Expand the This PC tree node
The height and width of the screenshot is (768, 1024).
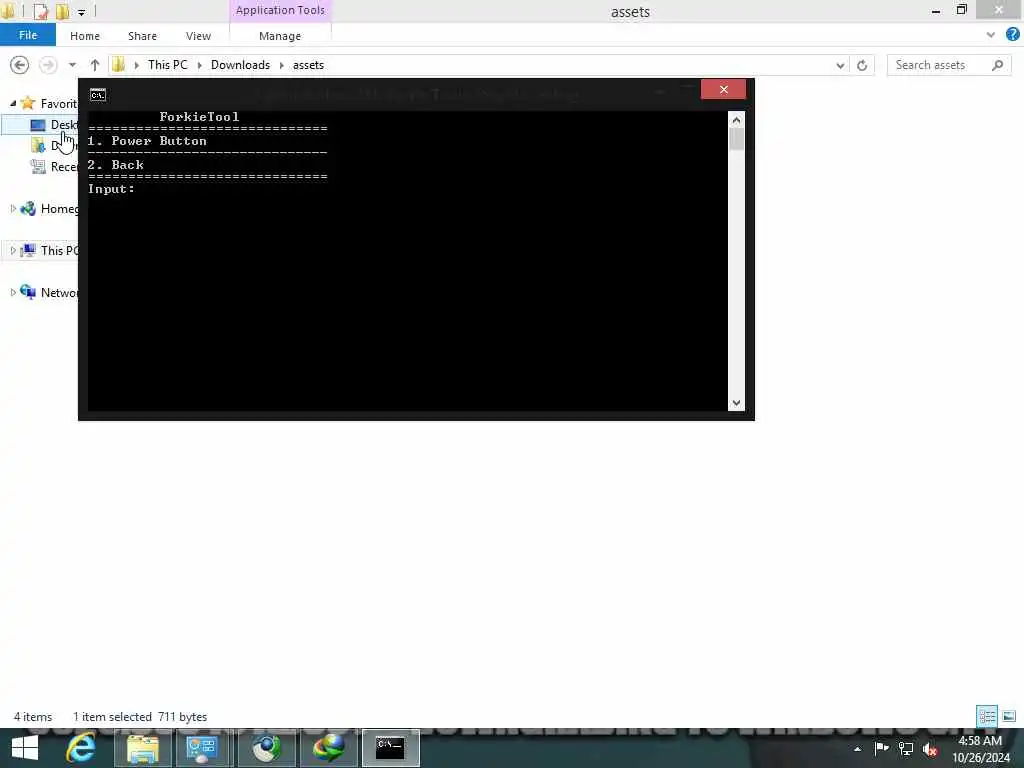pos(12,250)
